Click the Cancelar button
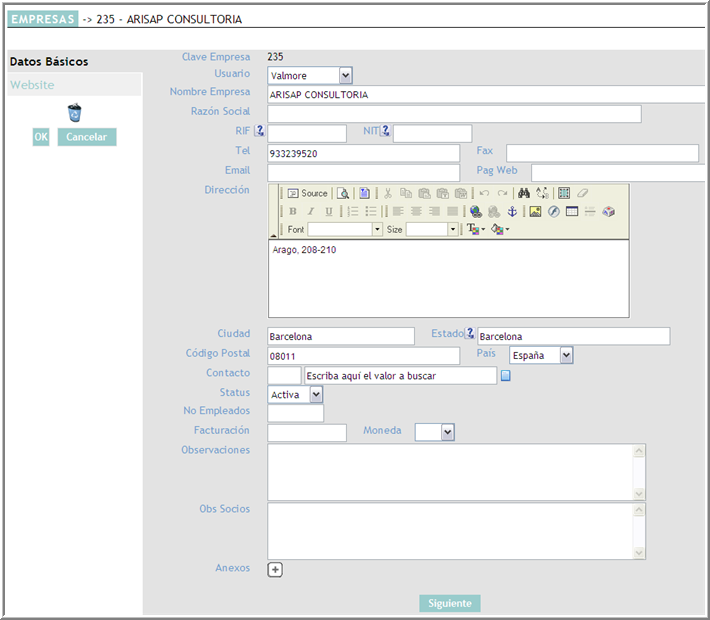The width and height of the screenshot is (710, 620). (x=86, y=137)
